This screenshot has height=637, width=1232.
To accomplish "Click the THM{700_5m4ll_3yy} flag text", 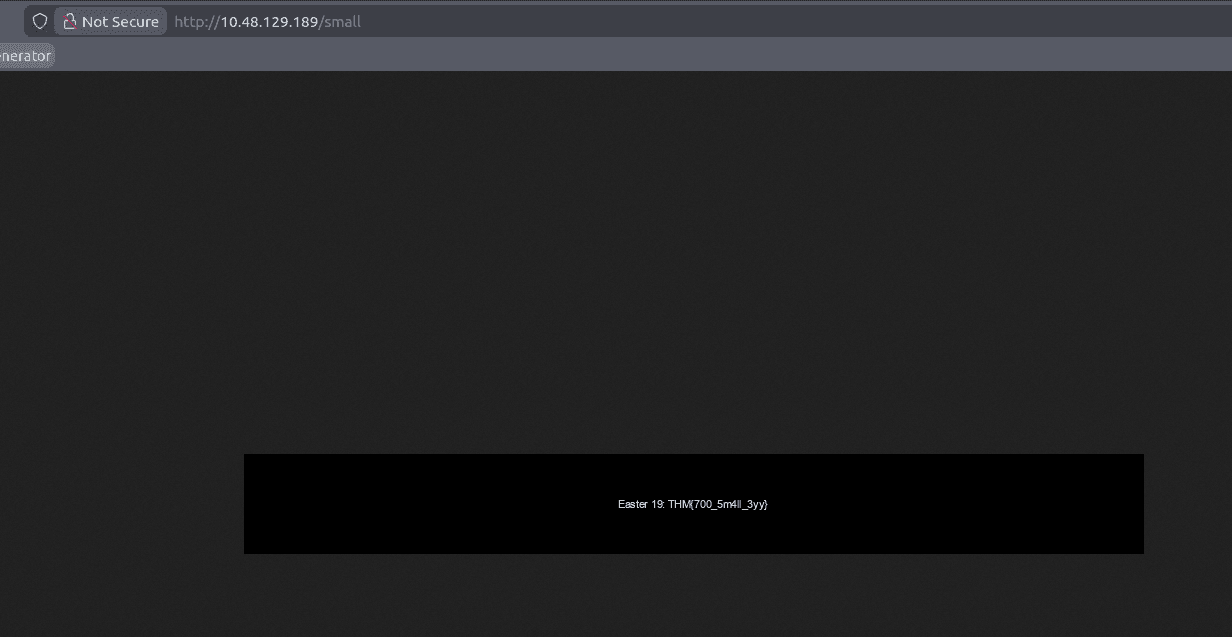I will click(718, 504).
